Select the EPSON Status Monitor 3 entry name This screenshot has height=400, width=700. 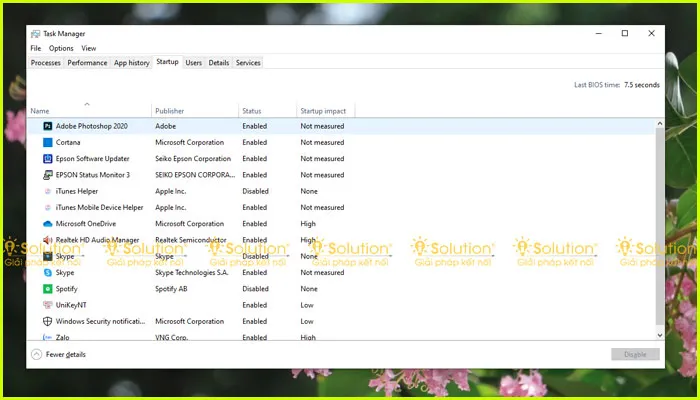pyautogui.click(x=93, y=175)
